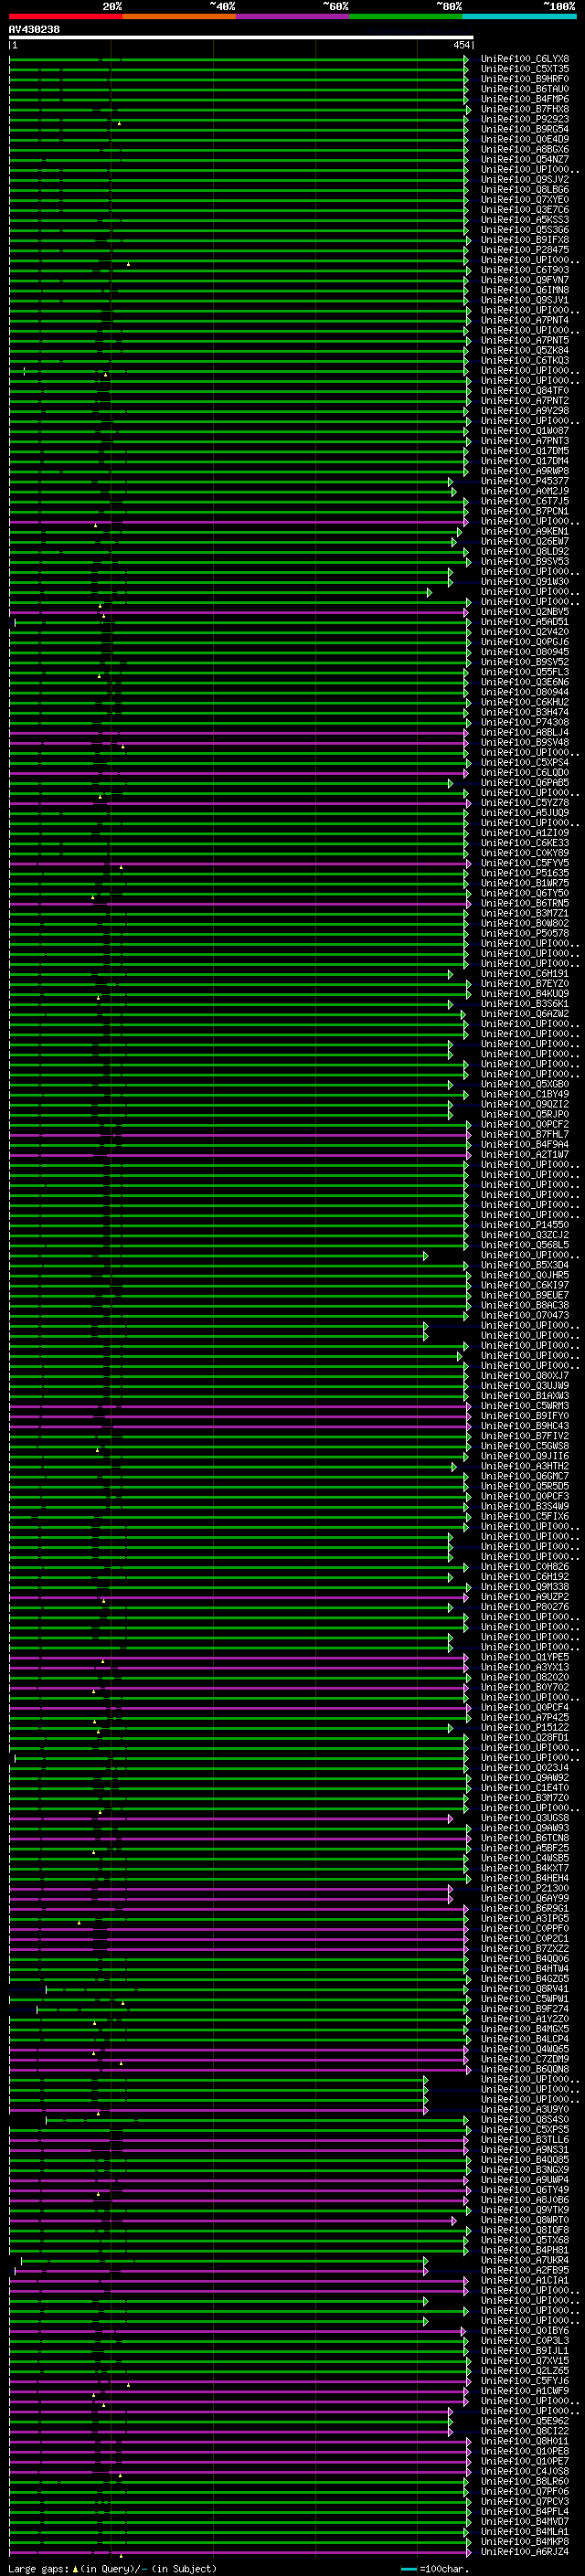Select the UniRef100_Q26EW7 hit label

524,542
